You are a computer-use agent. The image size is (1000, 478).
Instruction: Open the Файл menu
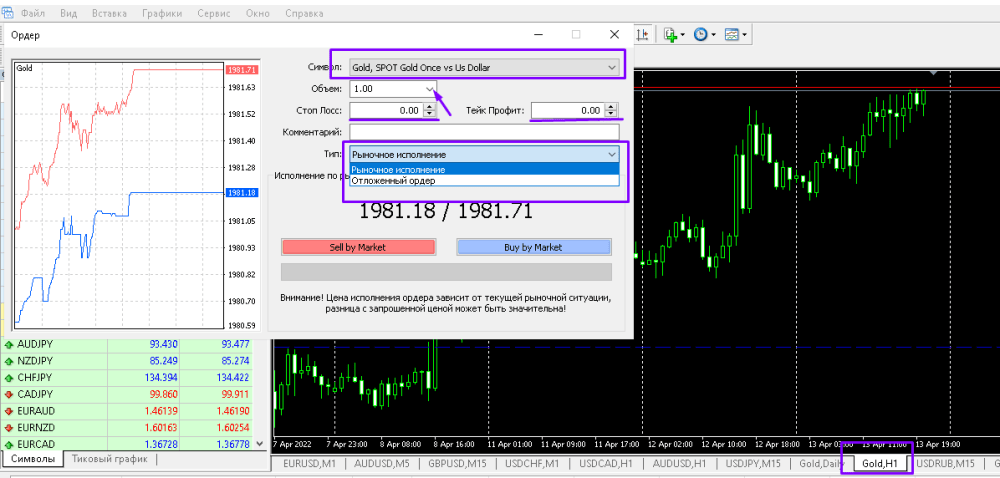(33, 13)
